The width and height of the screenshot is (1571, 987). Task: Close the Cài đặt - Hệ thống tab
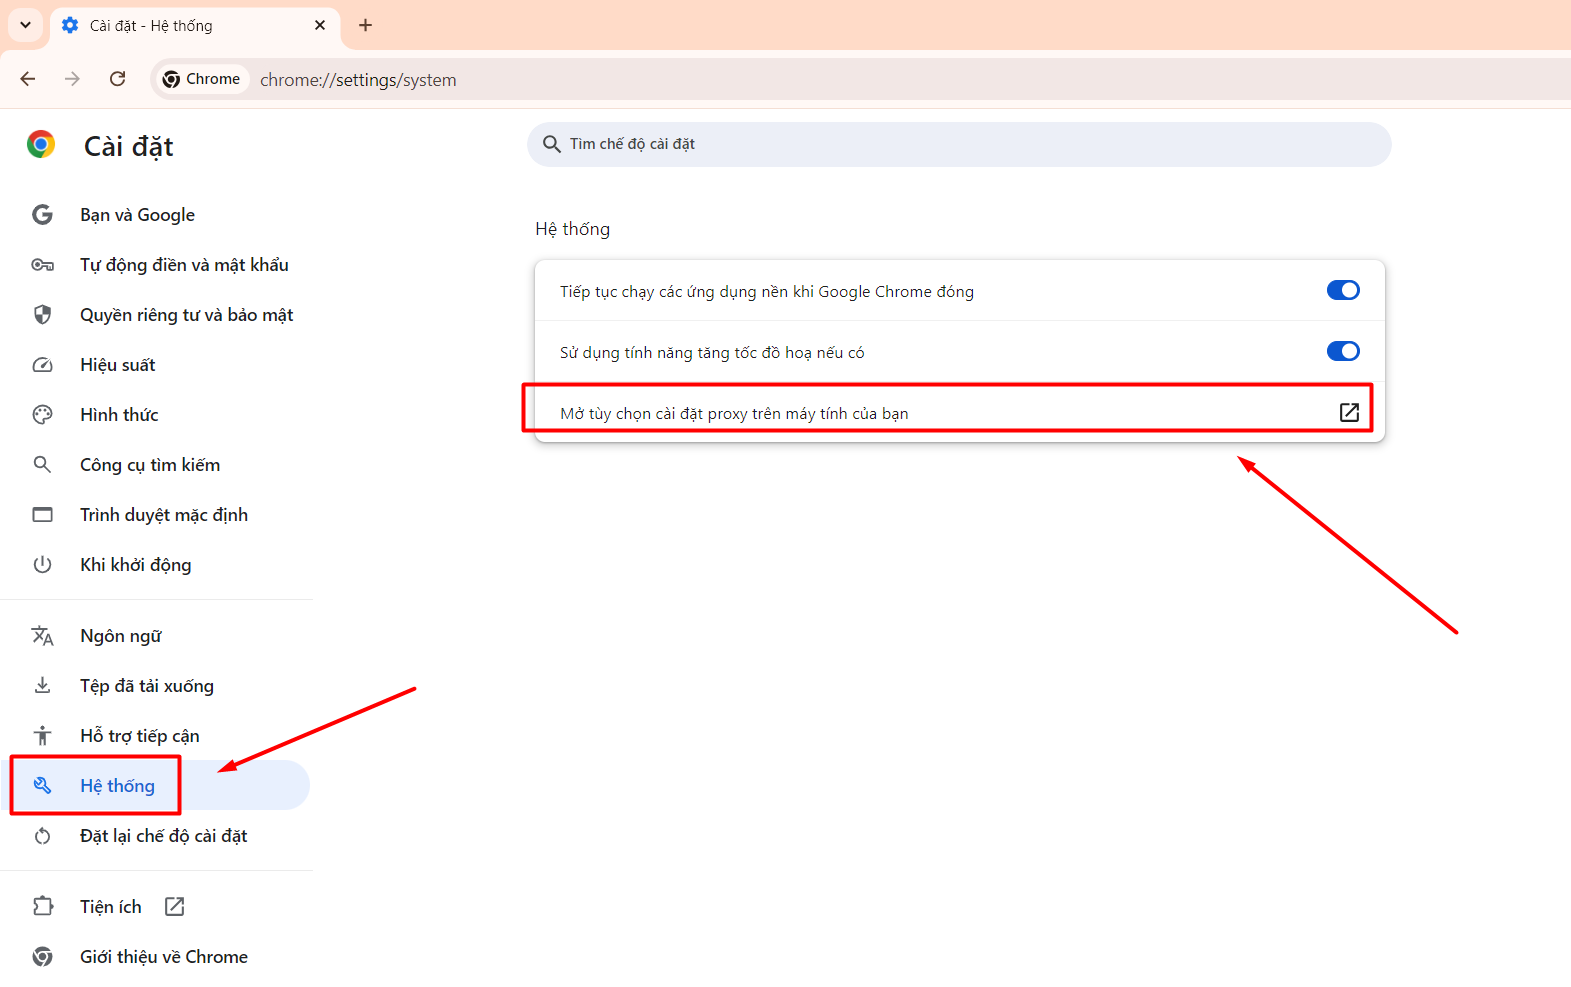click(x=320, y=25)
